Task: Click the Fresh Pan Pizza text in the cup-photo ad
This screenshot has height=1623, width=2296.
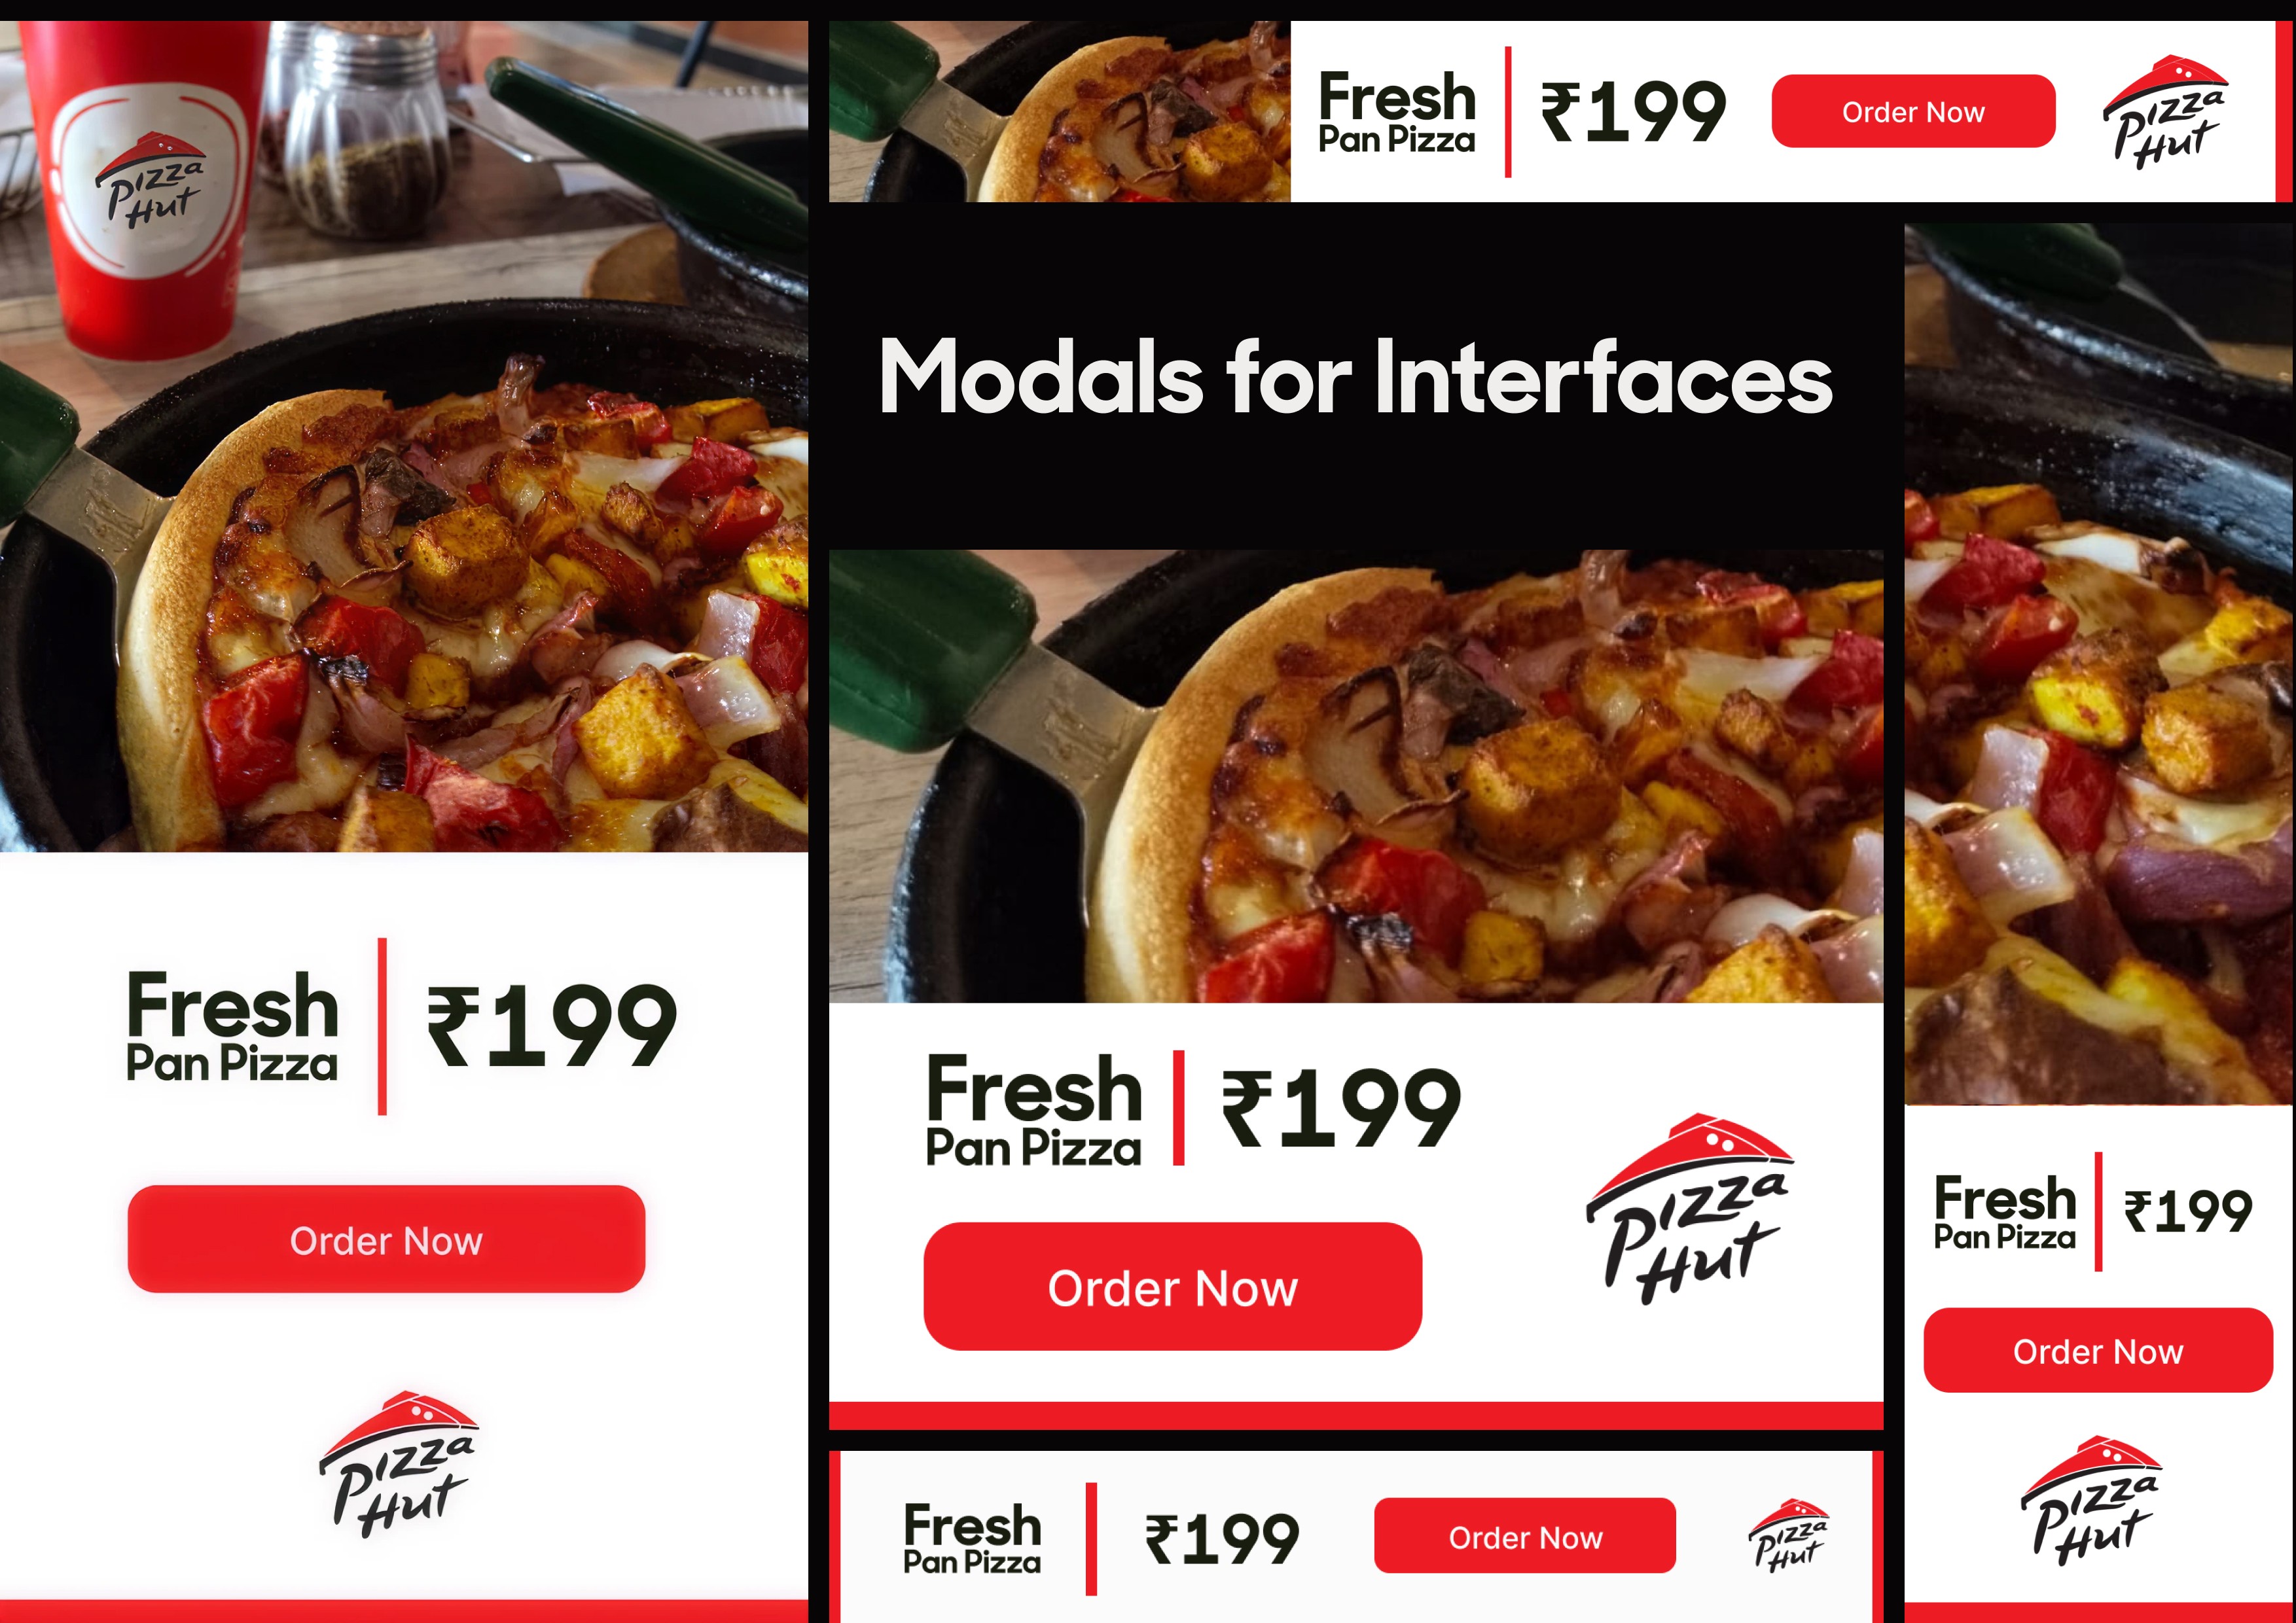Action: [x=232, y=1025]
